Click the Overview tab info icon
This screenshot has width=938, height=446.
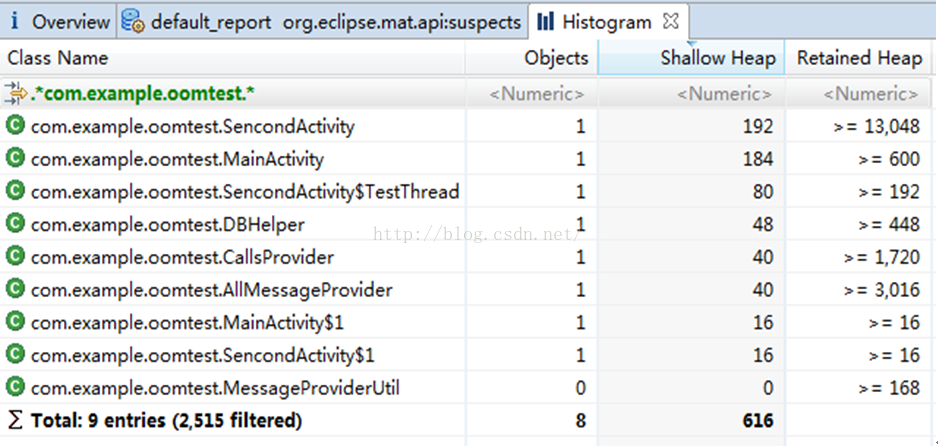click(14, 21)
